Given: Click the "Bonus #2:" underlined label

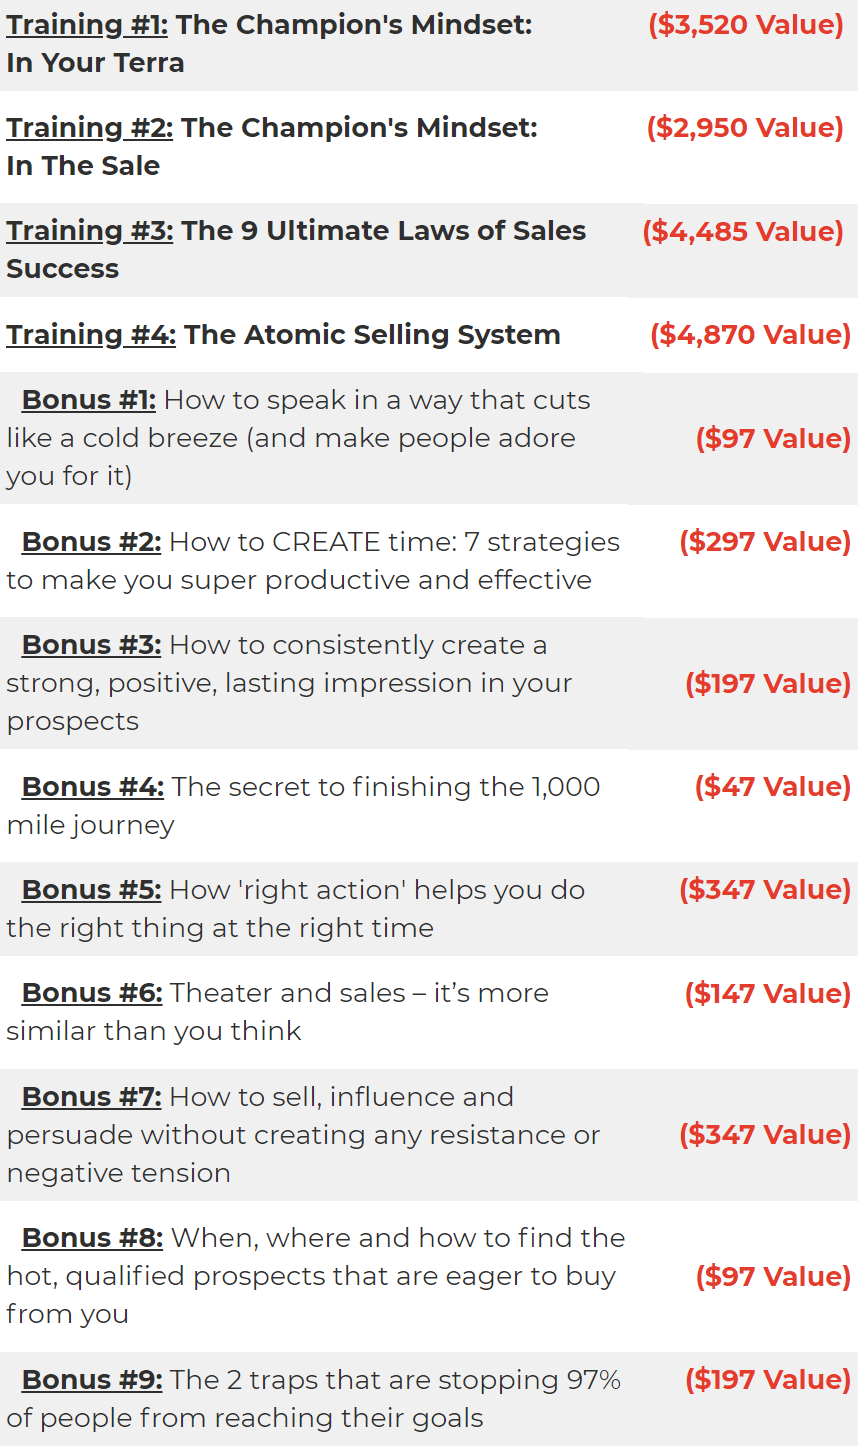Looking at the screenshot, I should (91, 542).
